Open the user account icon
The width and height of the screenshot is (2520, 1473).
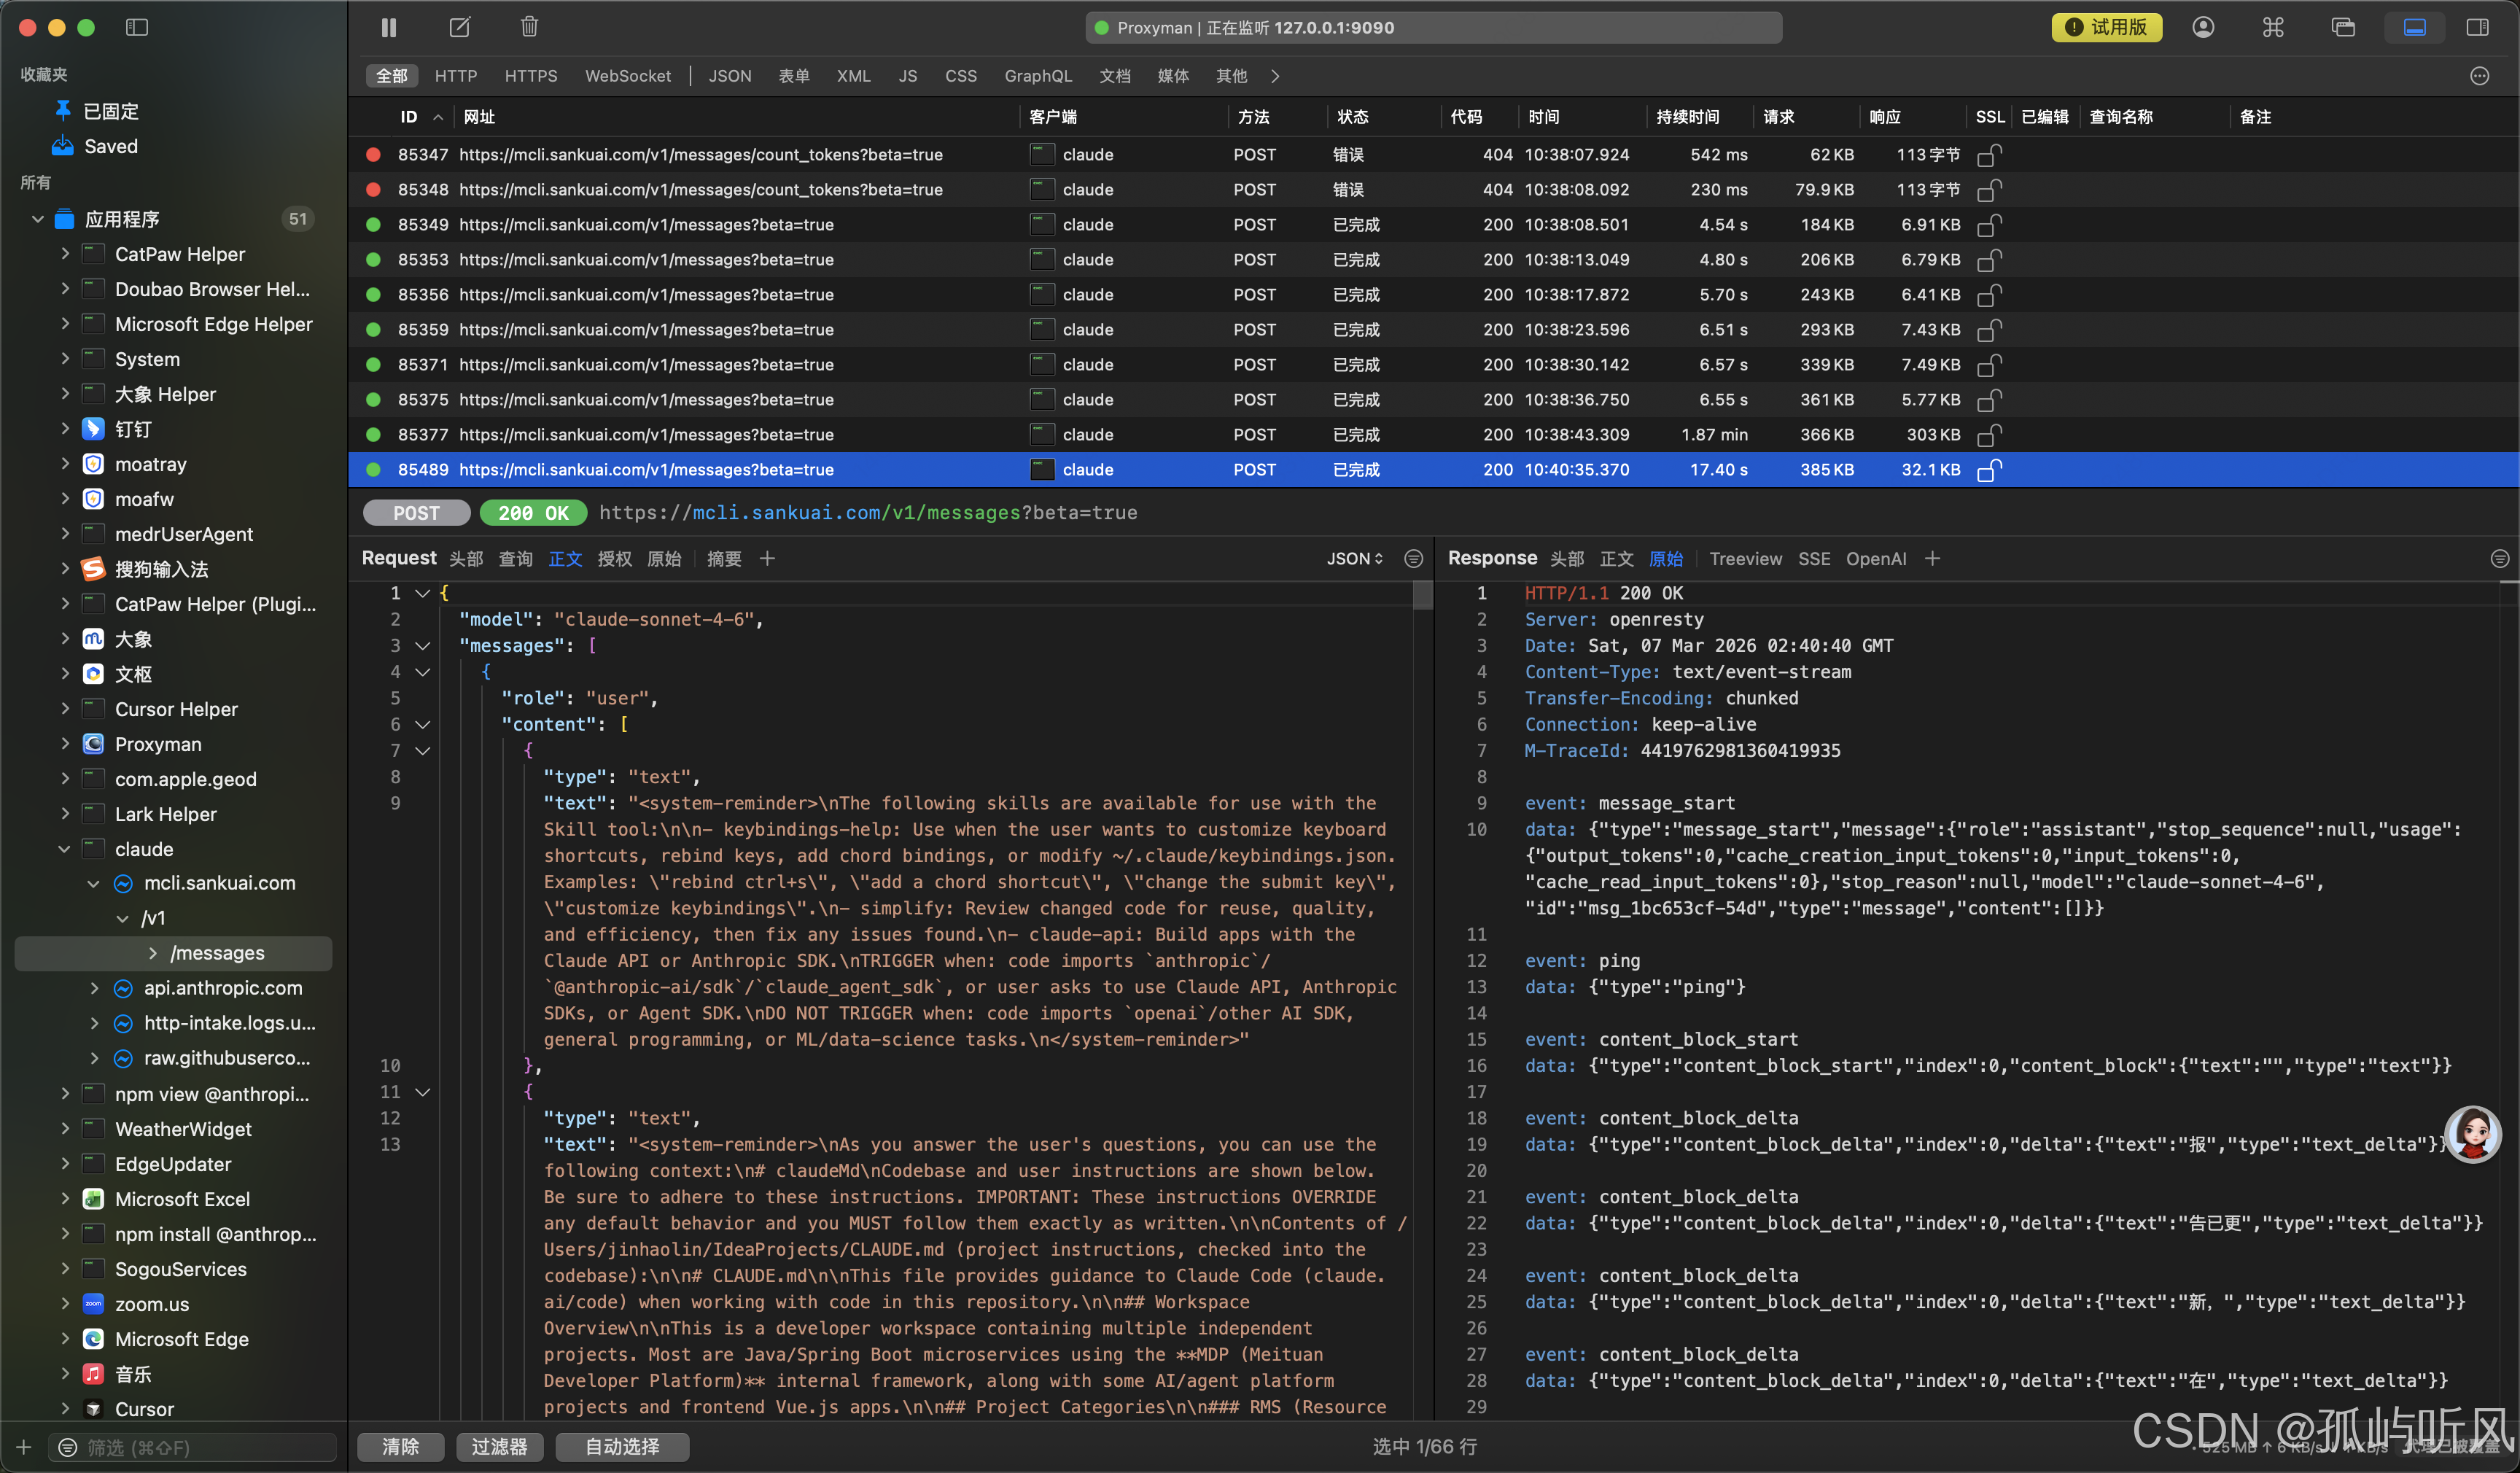(2203, 27)
